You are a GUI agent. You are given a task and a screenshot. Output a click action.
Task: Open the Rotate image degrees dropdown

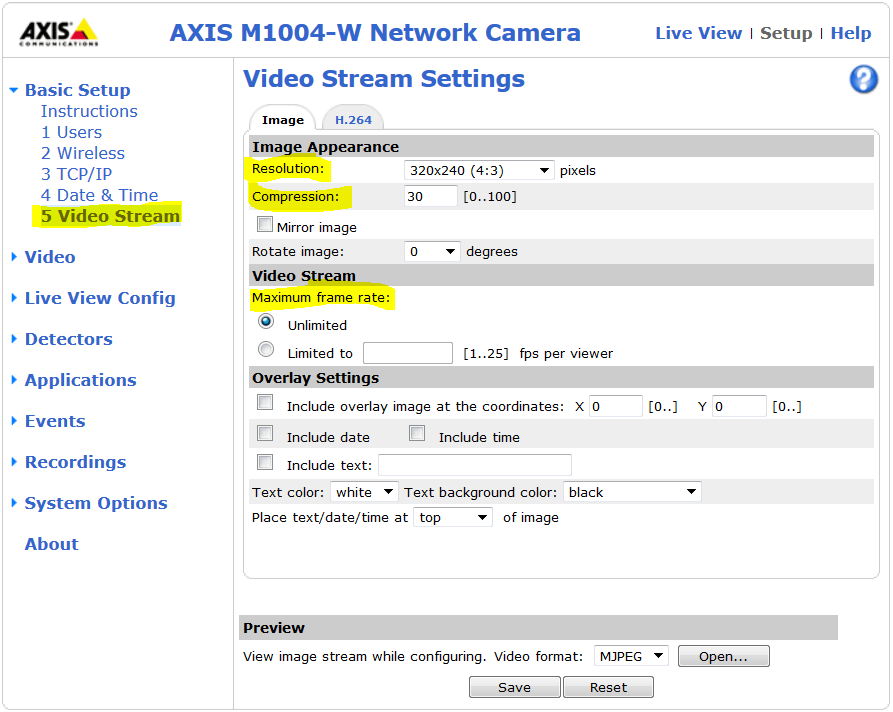432,251
